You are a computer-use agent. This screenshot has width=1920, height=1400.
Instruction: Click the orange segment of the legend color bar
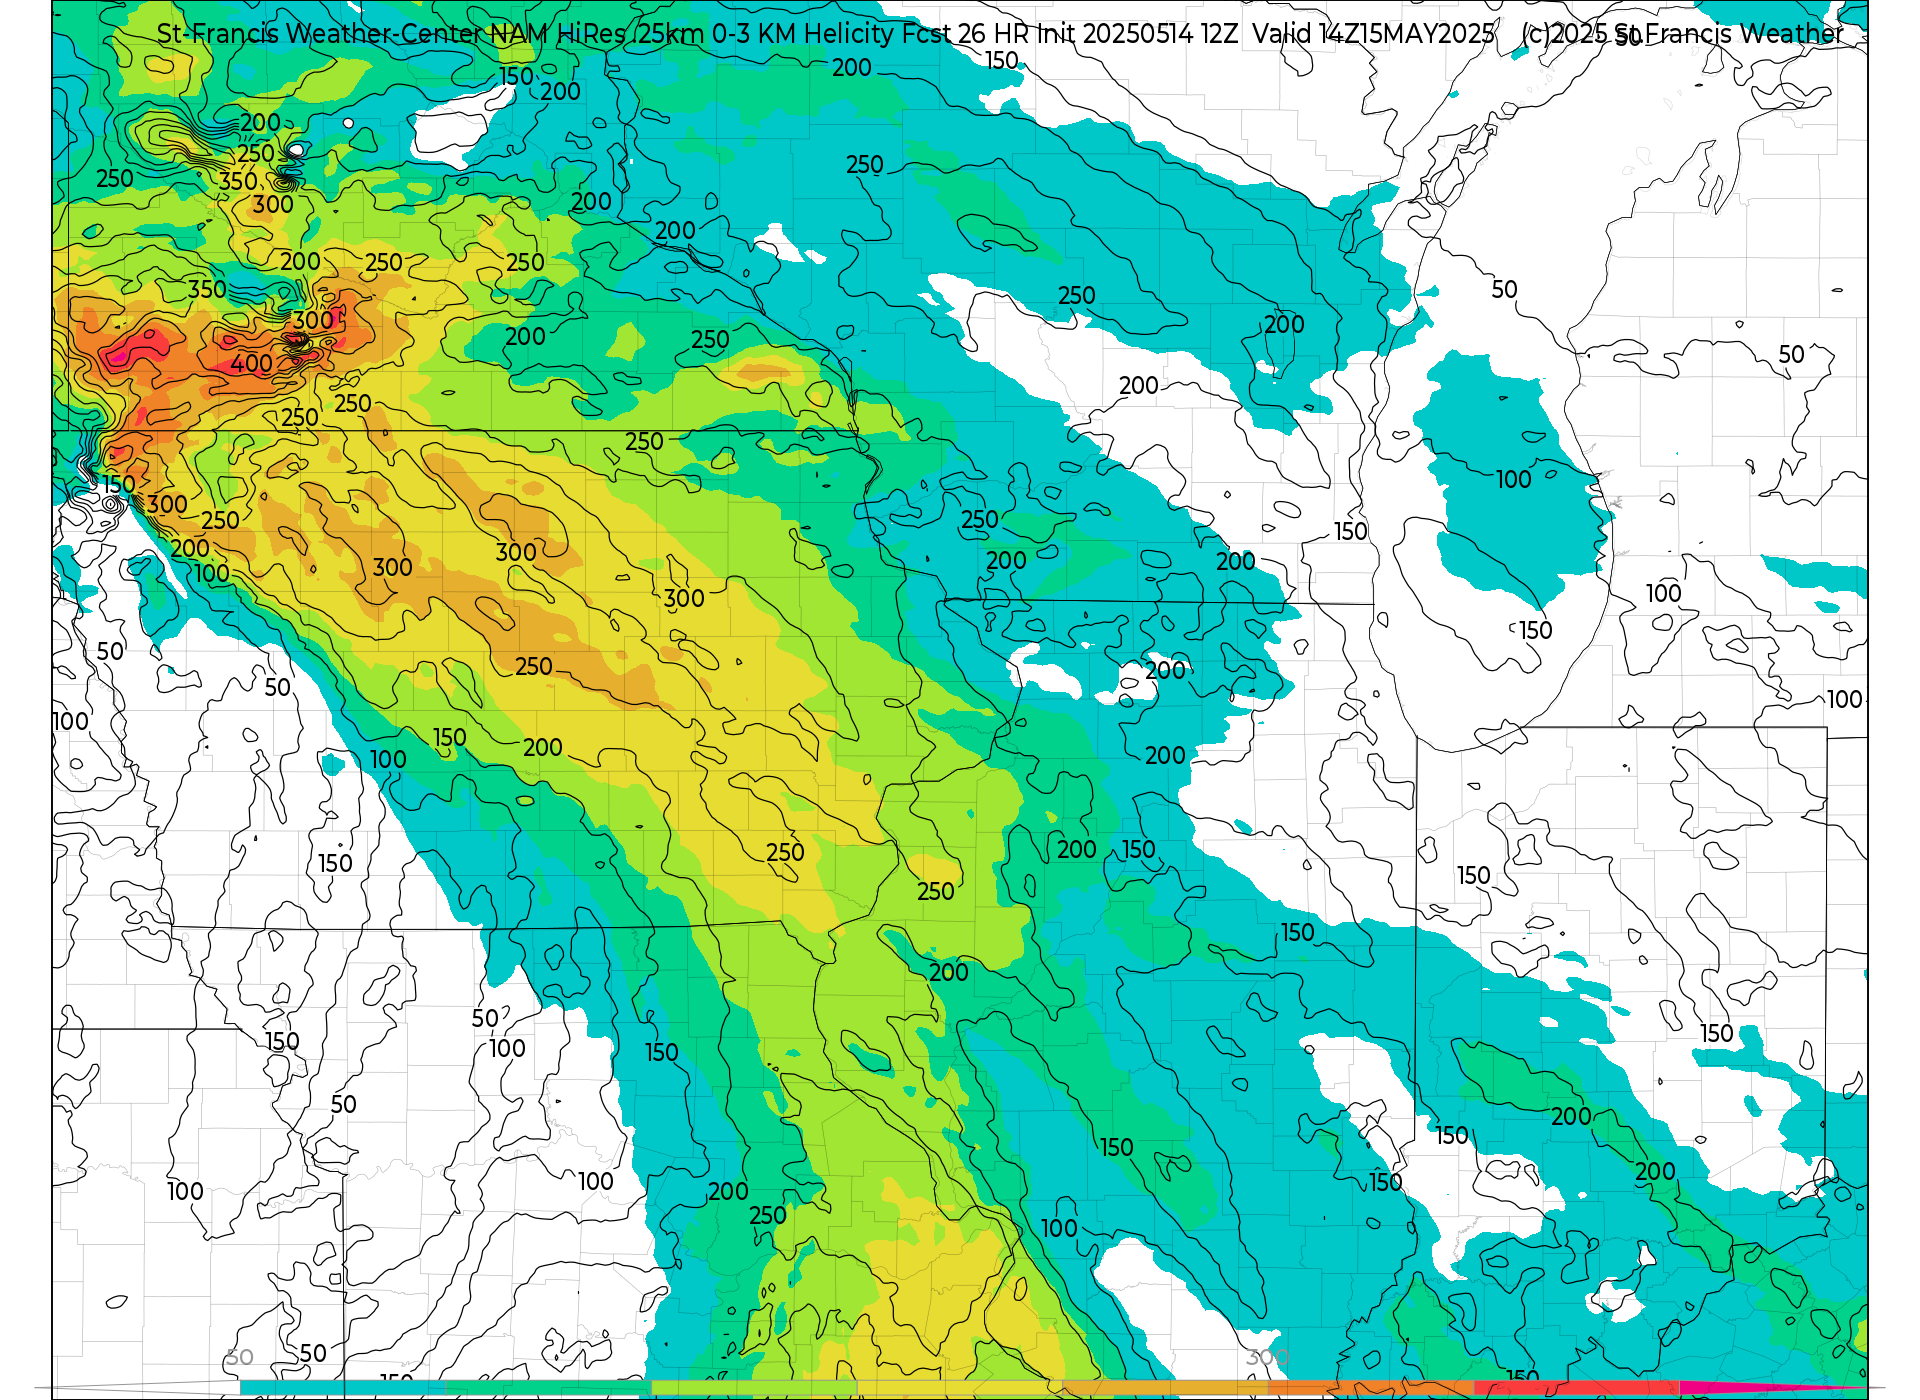[x=1371, y=1388]
